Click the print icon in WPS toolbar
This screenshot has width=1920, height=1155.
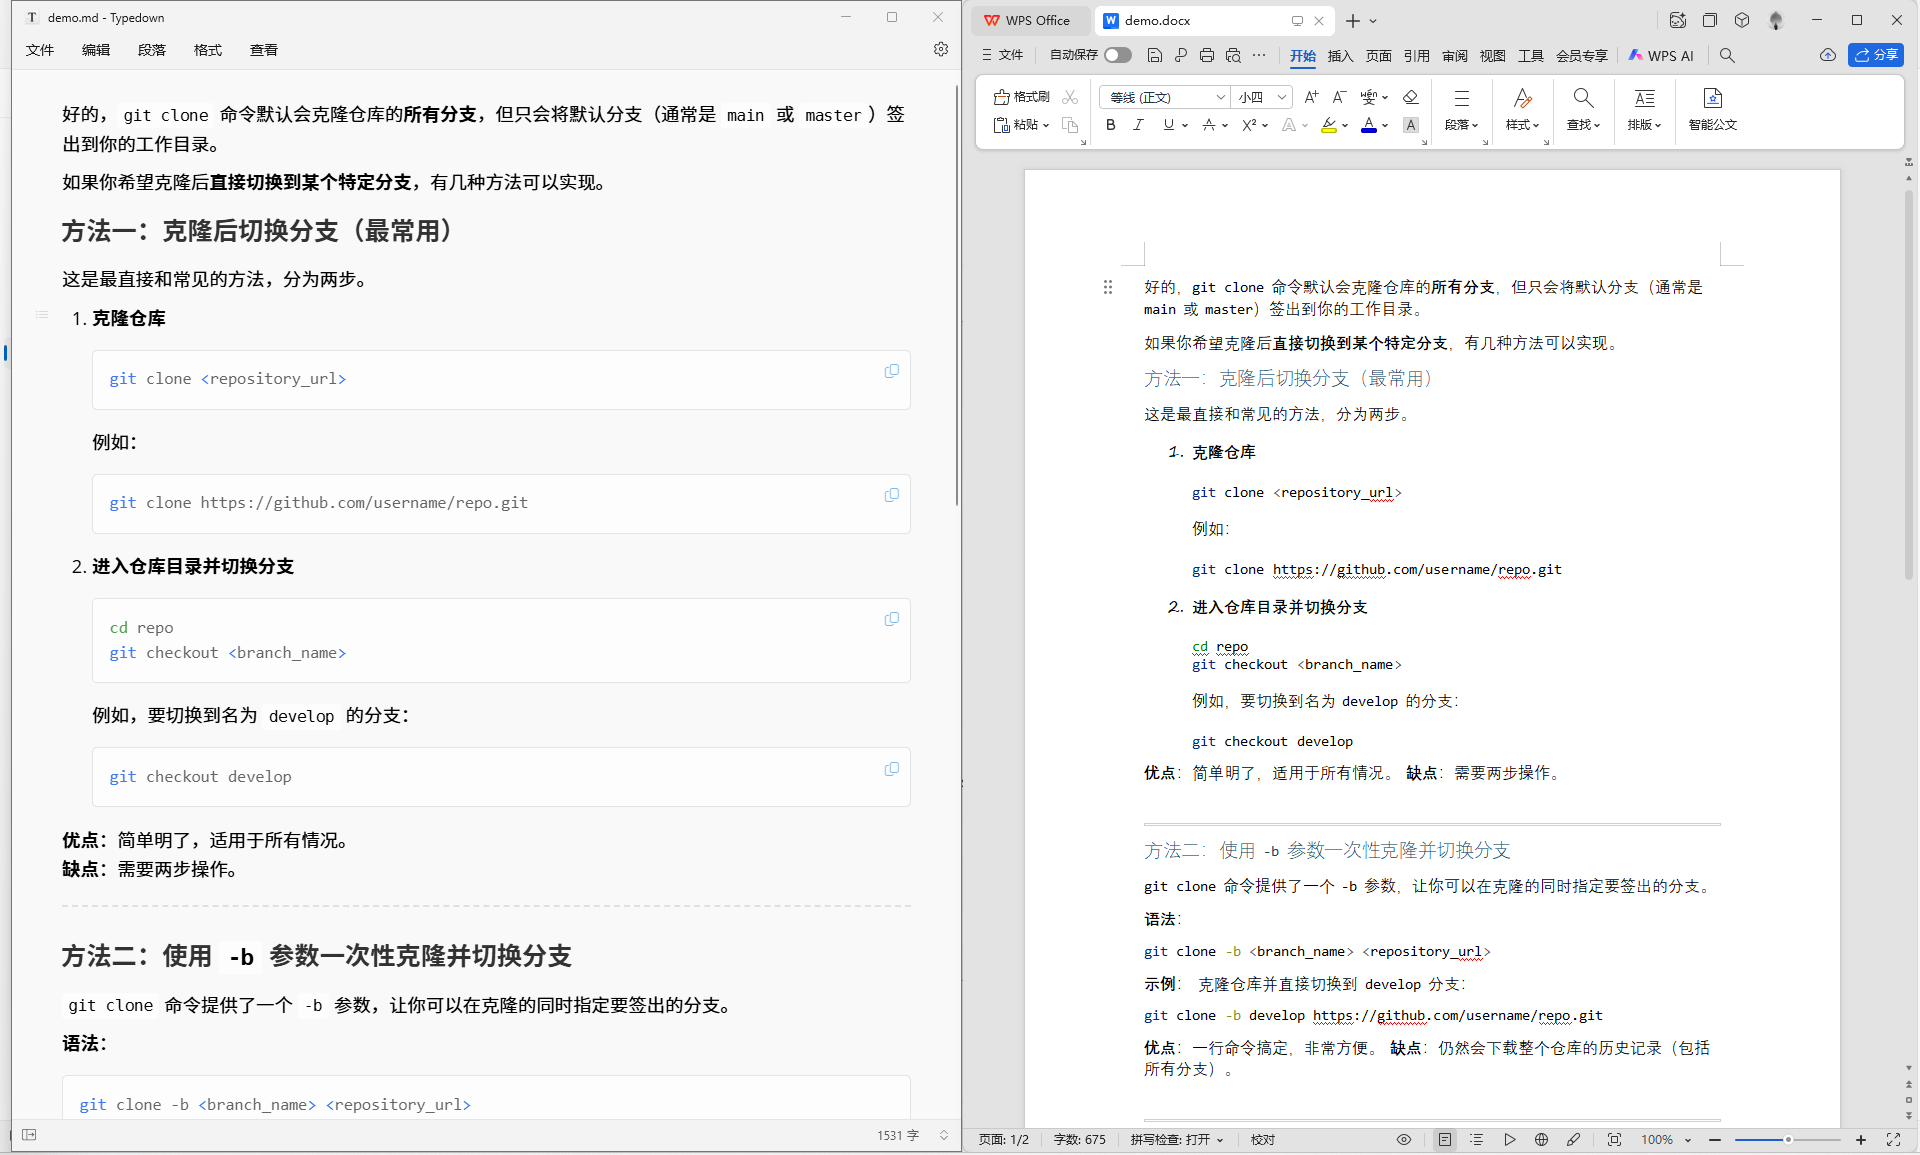[1207, 55]
